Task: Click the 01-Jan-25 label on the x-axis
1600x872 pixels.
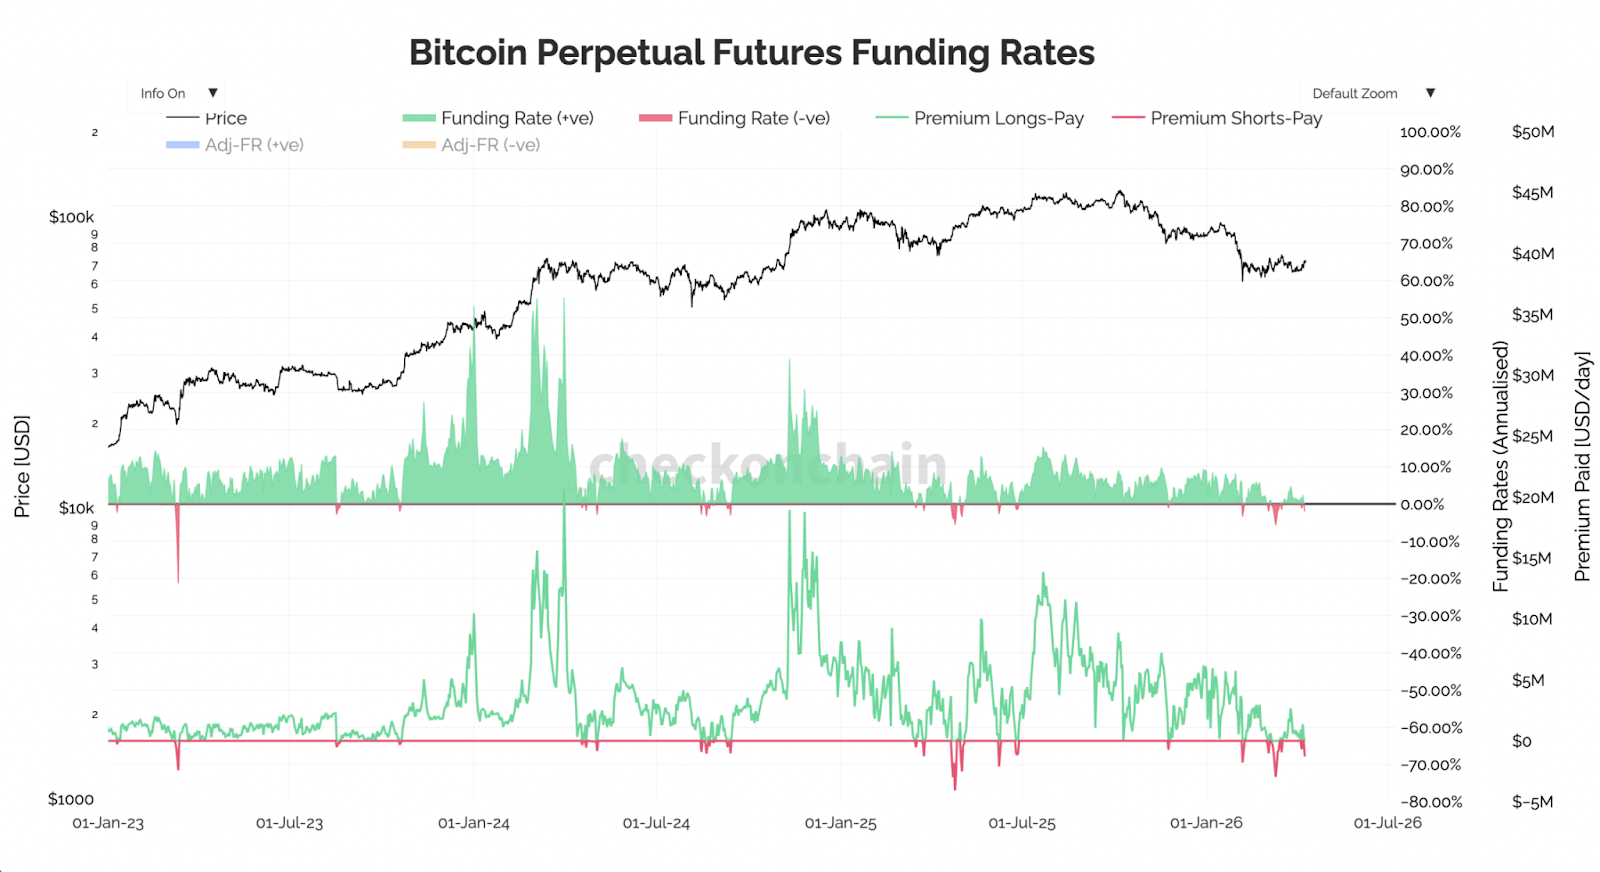Action: pos(841,823)
